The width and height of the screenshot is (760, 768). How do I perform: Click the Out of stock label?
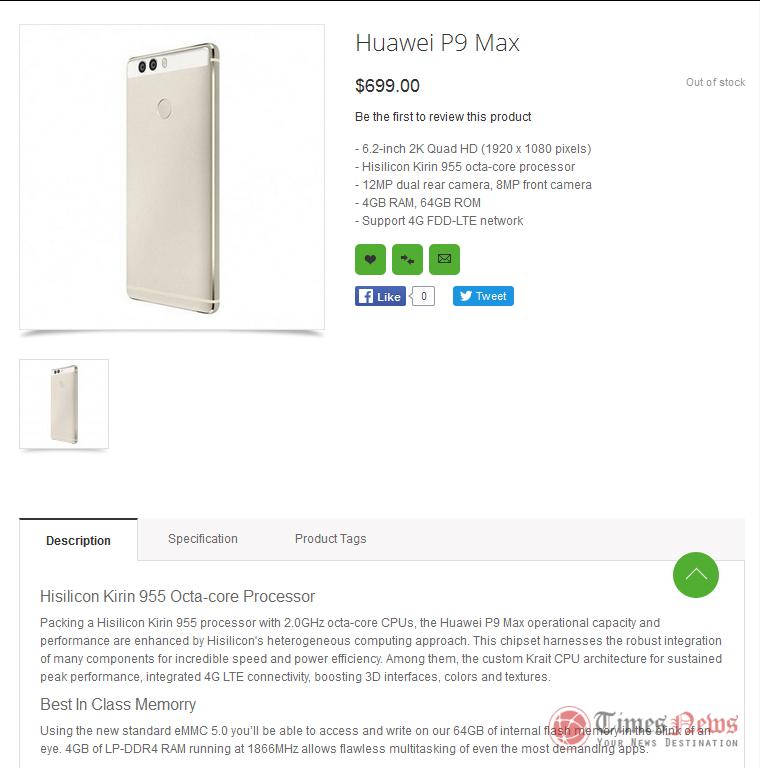[x=715, y=82]
